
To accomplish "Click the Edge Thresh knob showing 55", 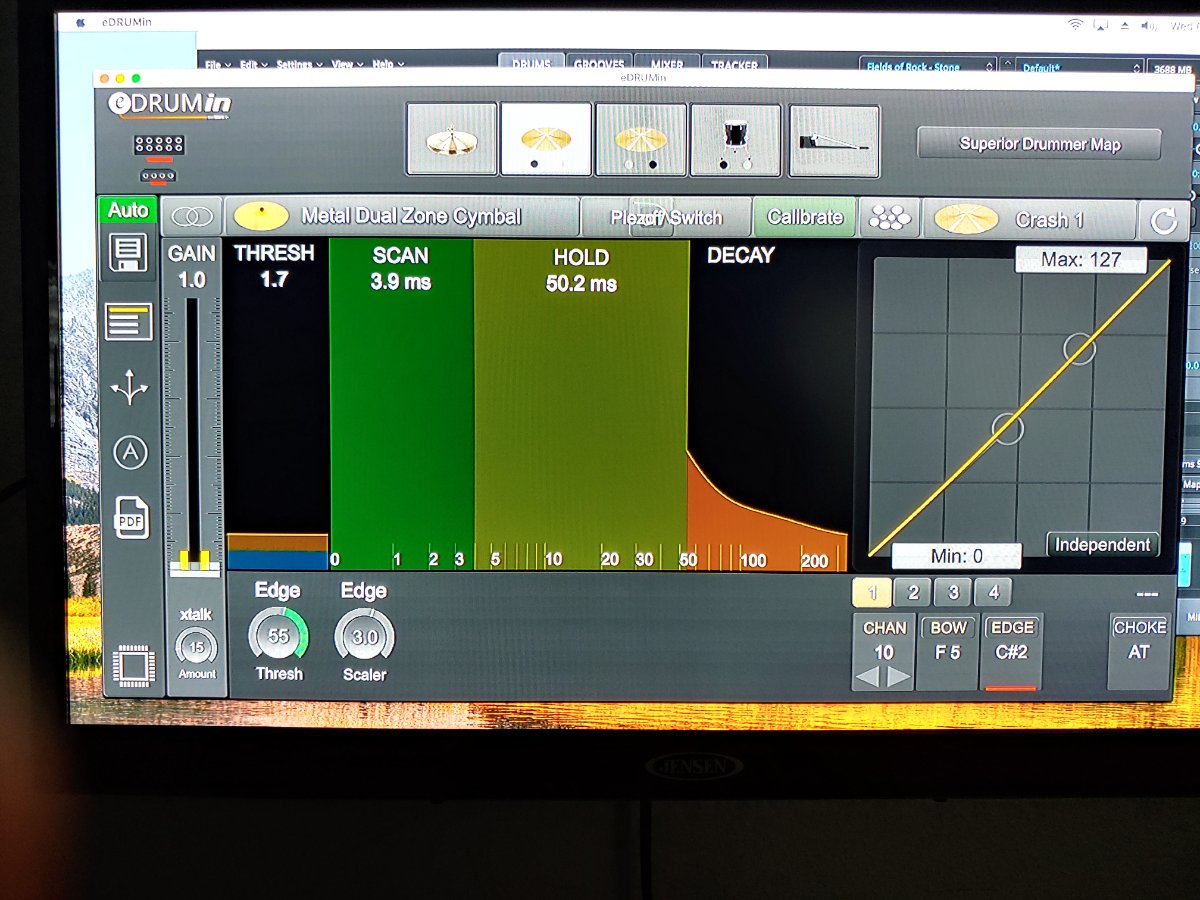I will pos(279,636).
